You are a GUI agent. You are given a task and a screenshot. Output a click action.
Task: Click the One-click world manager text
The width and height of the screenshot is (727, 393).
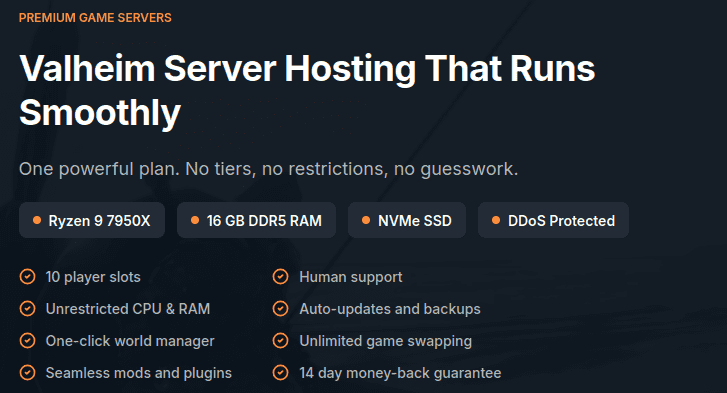pyautogui.click(x=130, y=341)
